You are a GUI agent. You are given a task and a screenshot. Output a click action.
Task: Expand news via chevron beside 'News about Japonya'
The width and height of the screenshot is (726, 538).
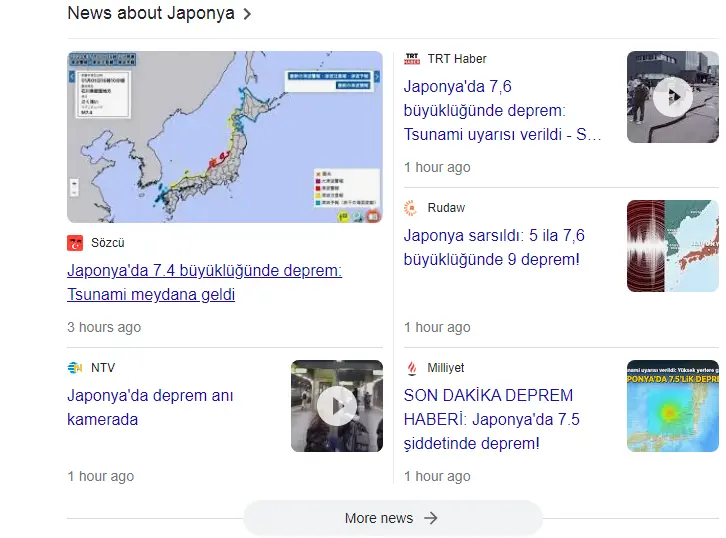pos(247,14)
